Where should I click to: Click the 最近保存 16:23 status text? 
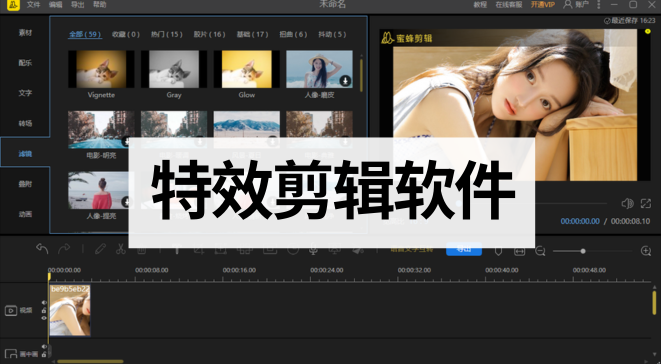tap(630, 21)
